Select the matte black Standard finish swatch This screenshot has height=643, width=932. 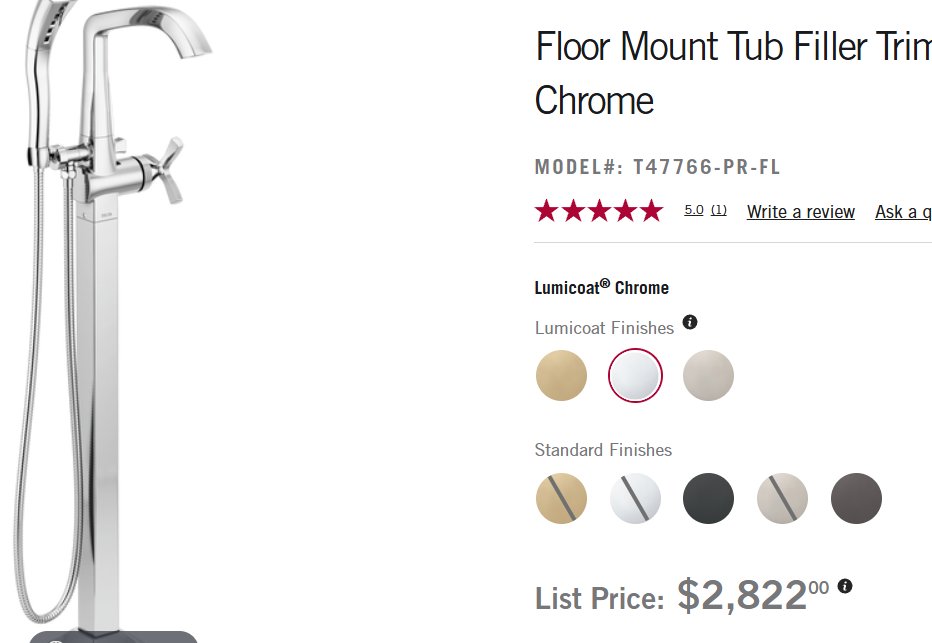coord(709,498)
